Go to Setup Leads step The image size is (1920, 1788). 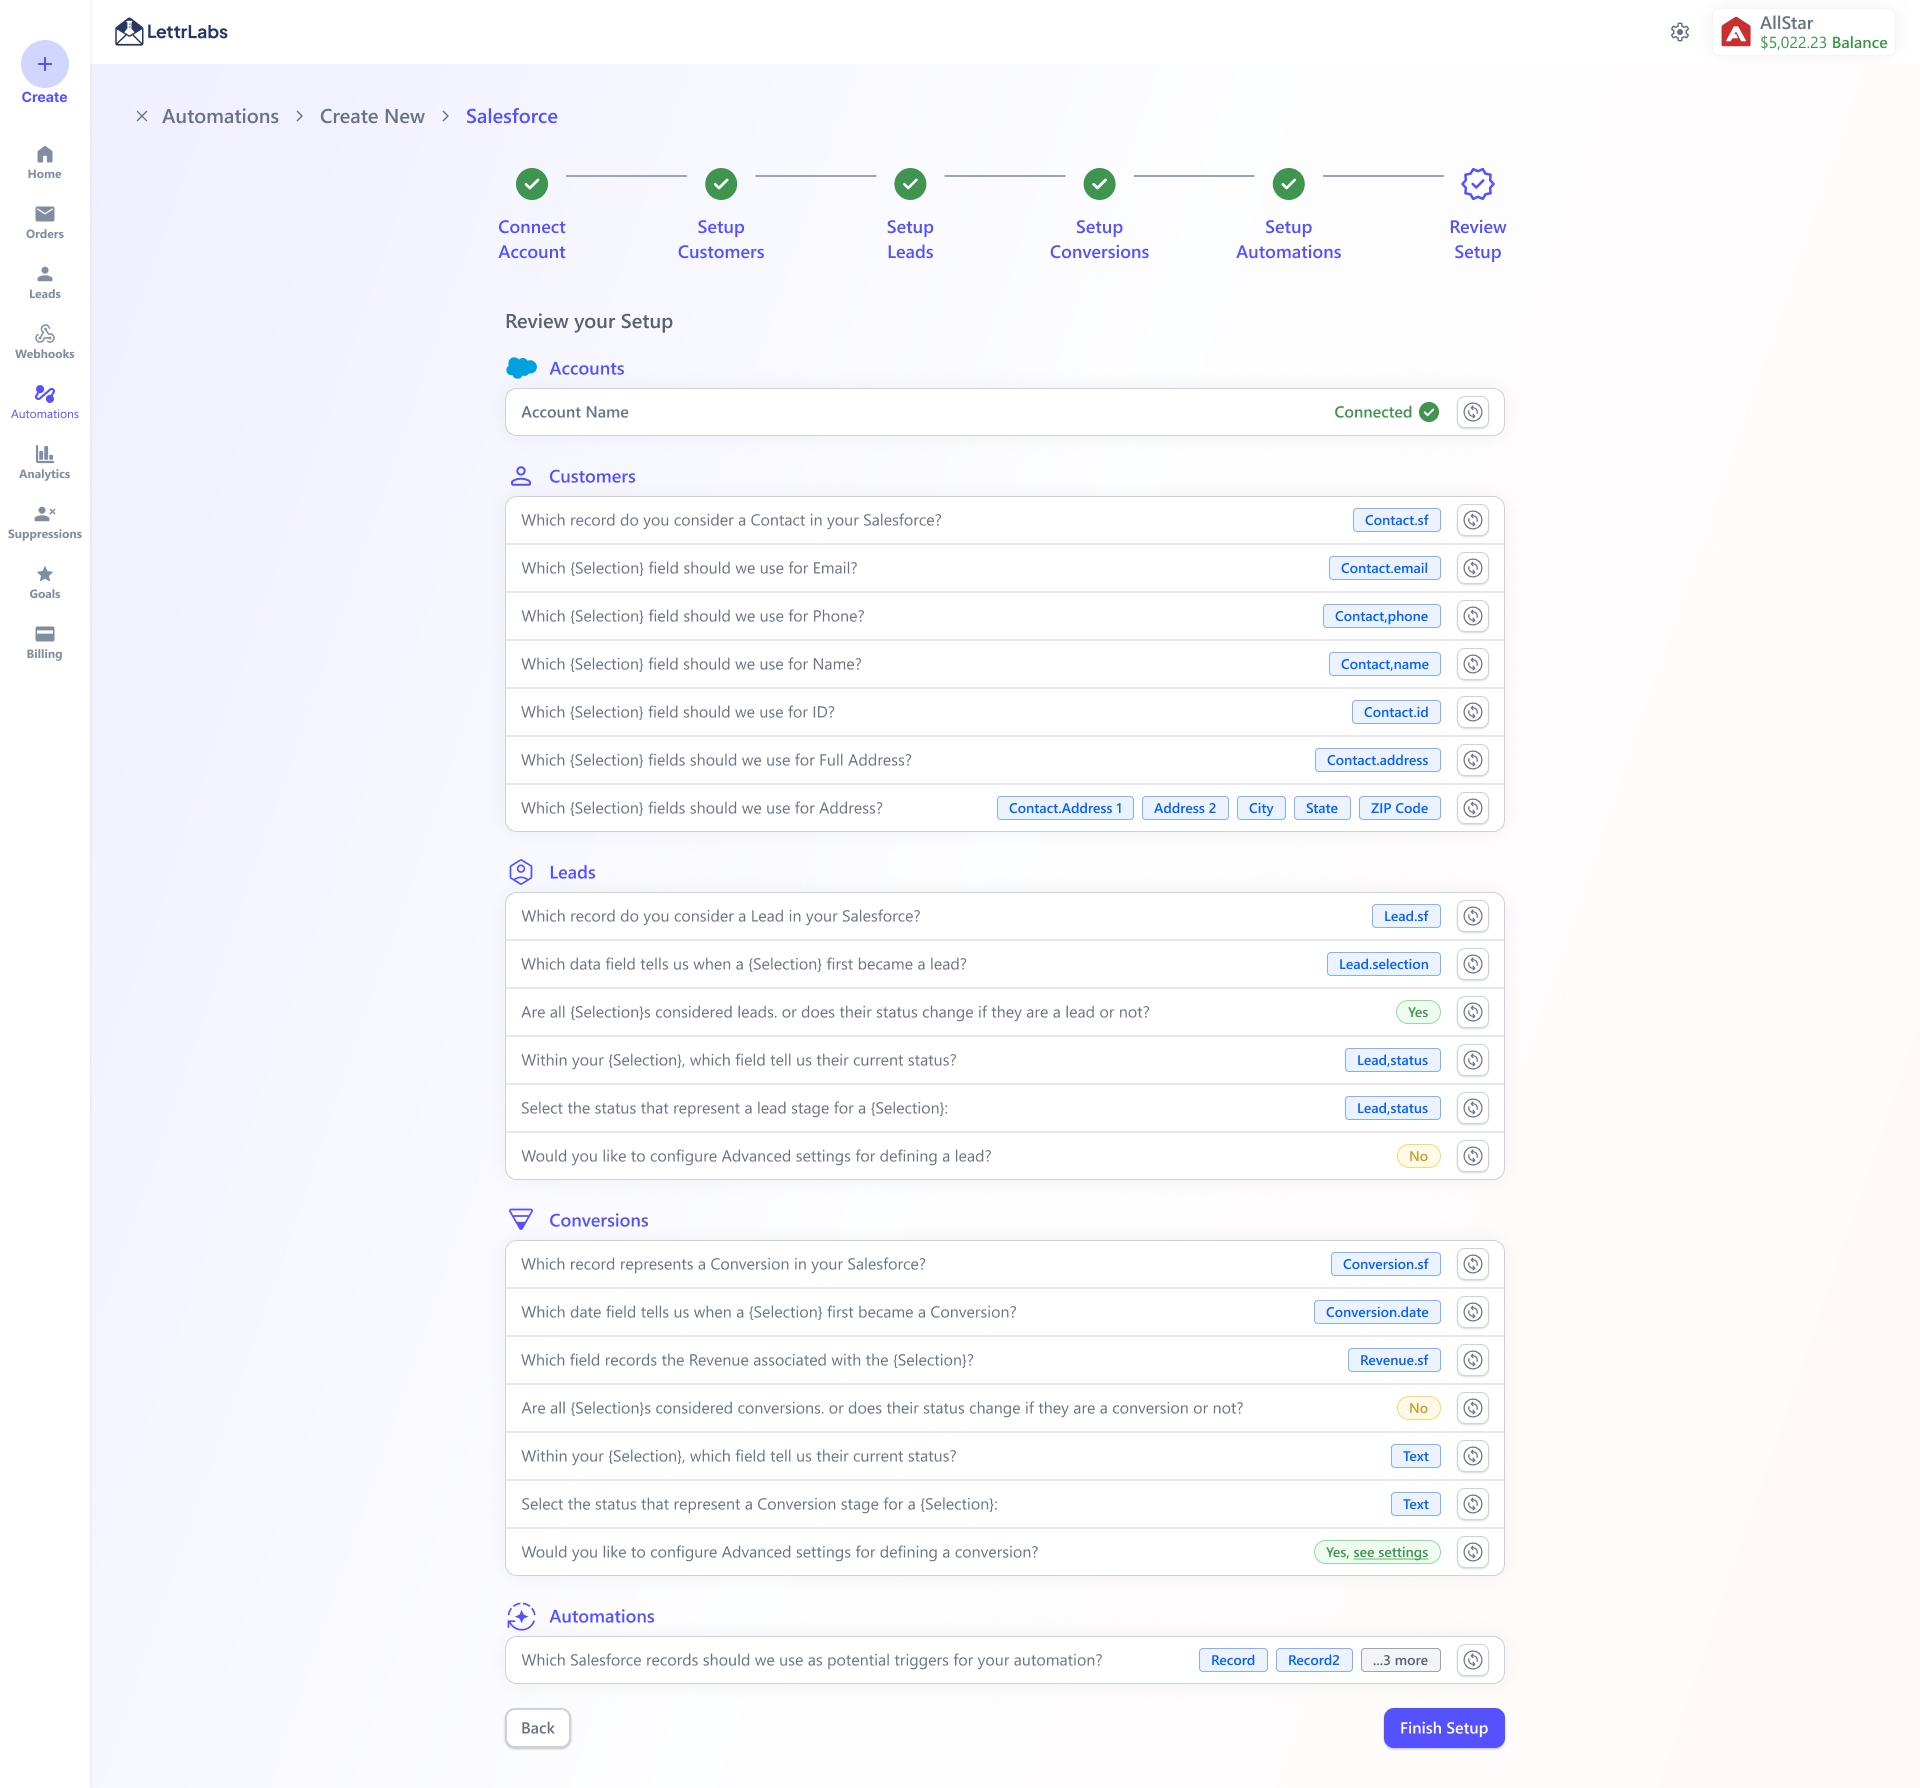pos(910,215)
